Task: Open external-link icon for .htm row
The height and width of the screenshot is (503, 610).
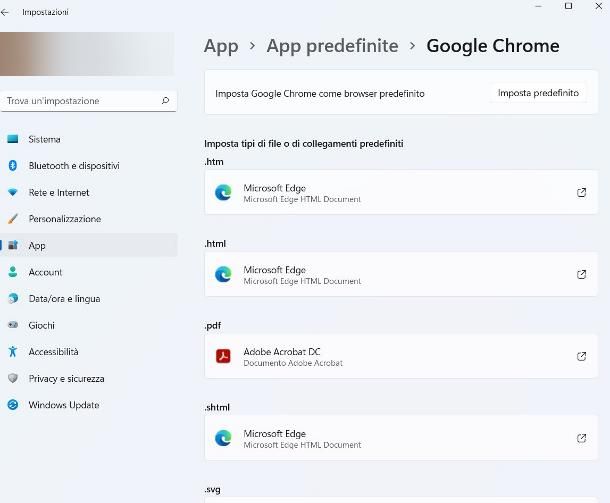Action: tap(581, 193)
